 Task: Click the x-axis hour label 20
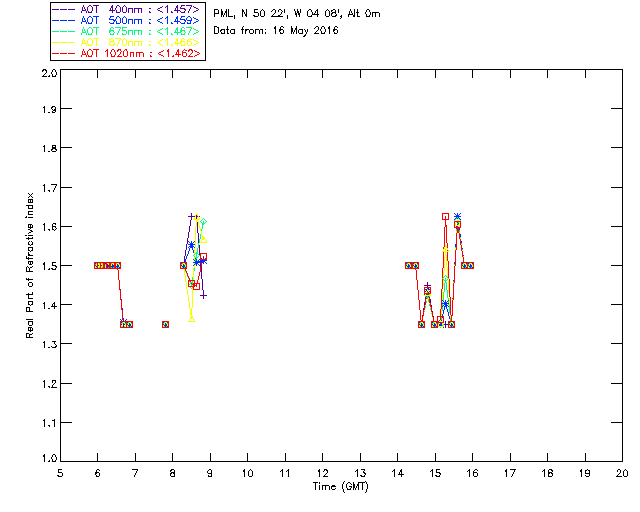tap(622, 473)
